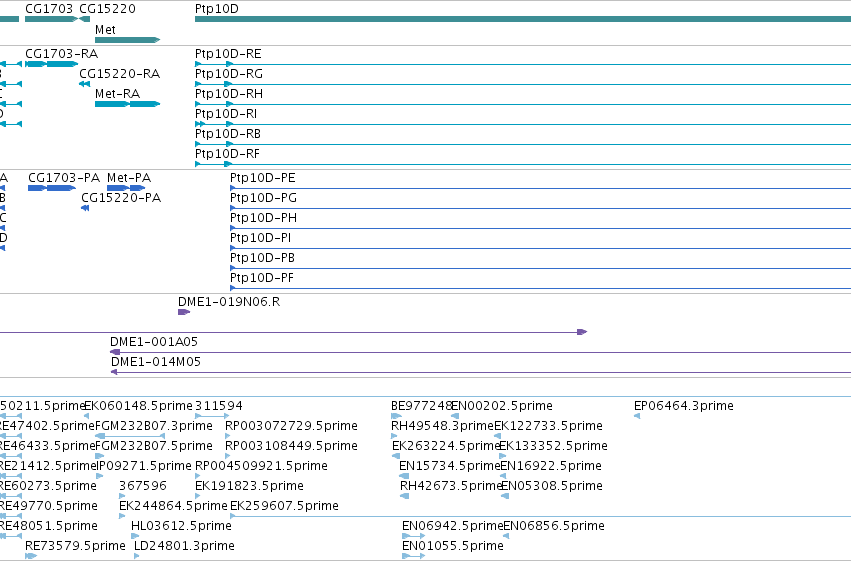Select the Ptp10D-PB protein
851x561 pixels.
[541, 269]
